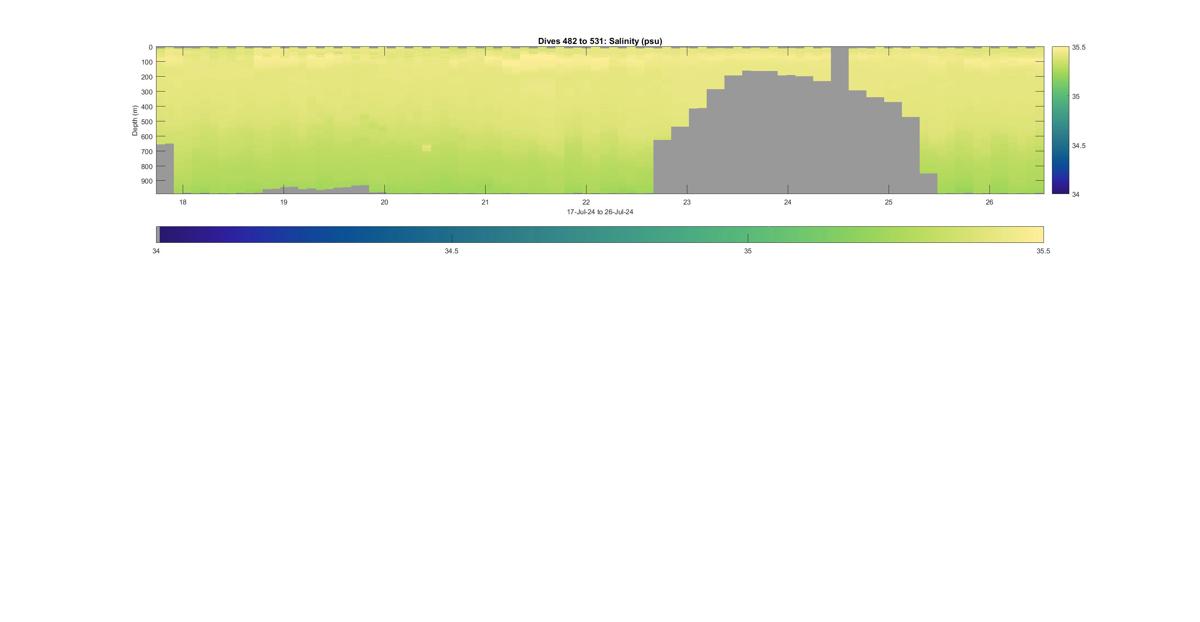This screenshot has width=1200, height=622.
Task: Click the vertical colorbar's 34 tick label
Action: click(1076, 194)
